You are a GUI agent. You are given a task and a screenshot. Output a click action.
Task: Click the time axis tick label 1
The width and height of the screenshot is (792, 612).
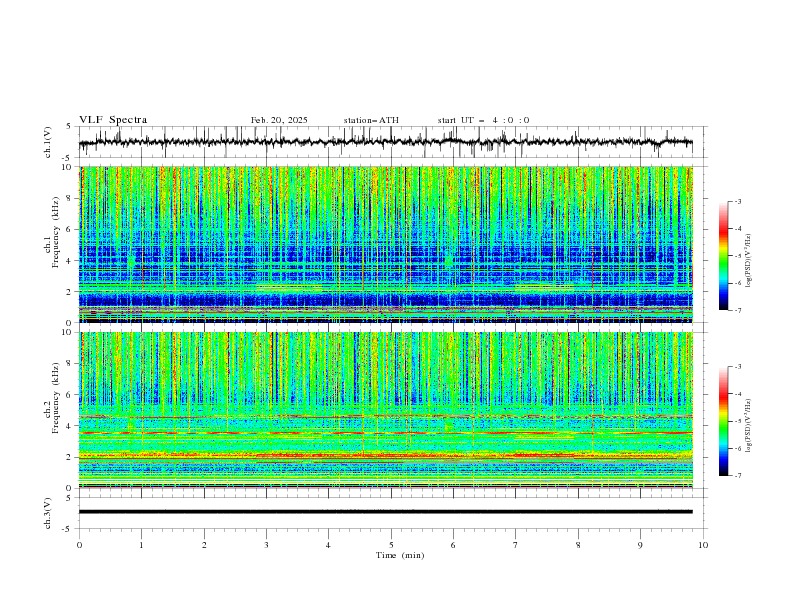[x=141, y=545]
